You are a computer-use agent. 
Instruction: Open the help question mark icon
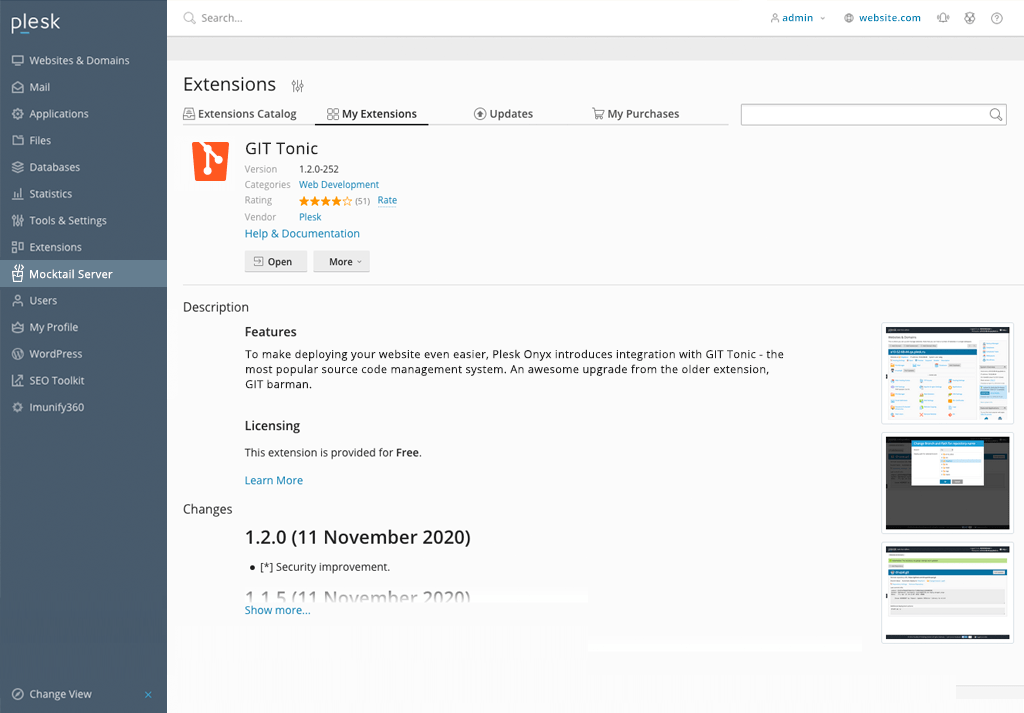[x=996, y=18]
